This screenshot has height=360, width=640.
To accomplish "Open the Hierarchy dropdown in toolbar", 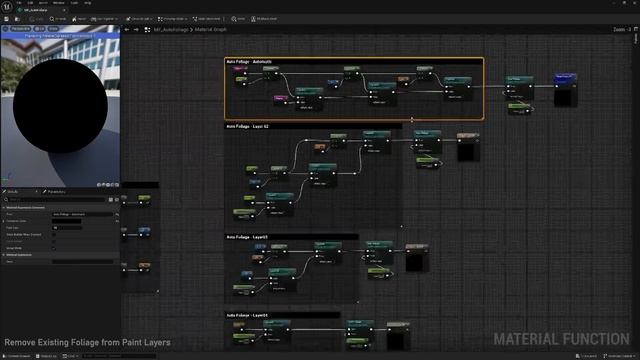I will tap(104, 19).
